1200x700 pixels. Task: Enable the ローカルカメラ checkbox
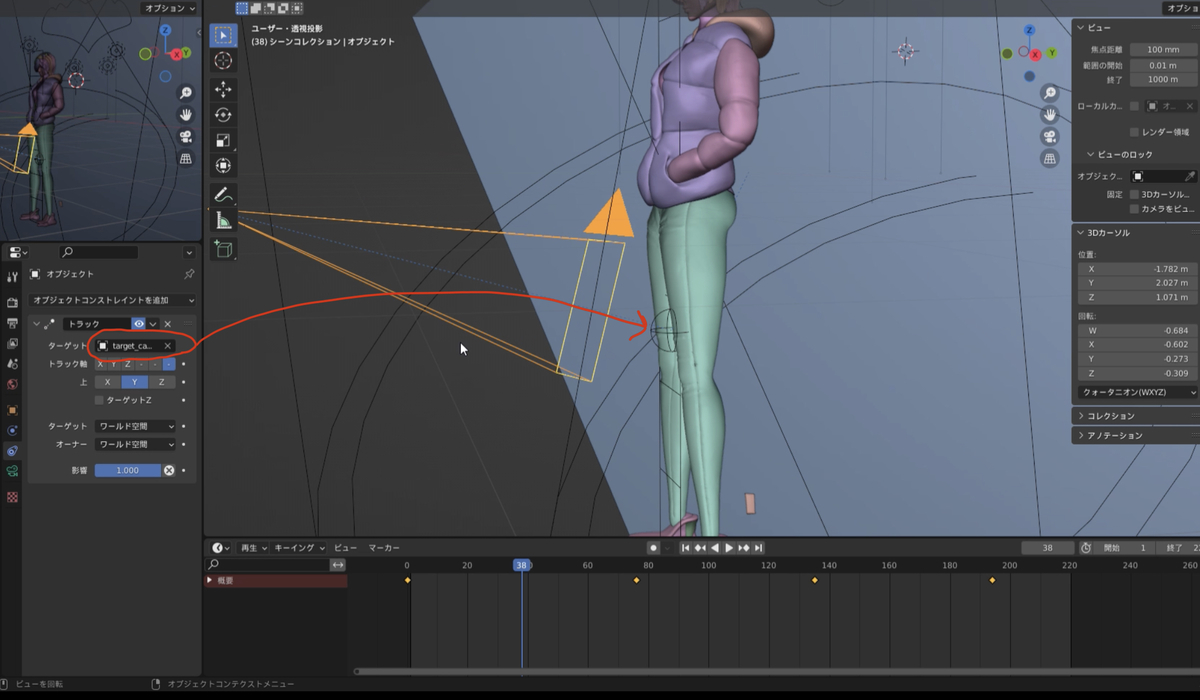pos(1134,106)
